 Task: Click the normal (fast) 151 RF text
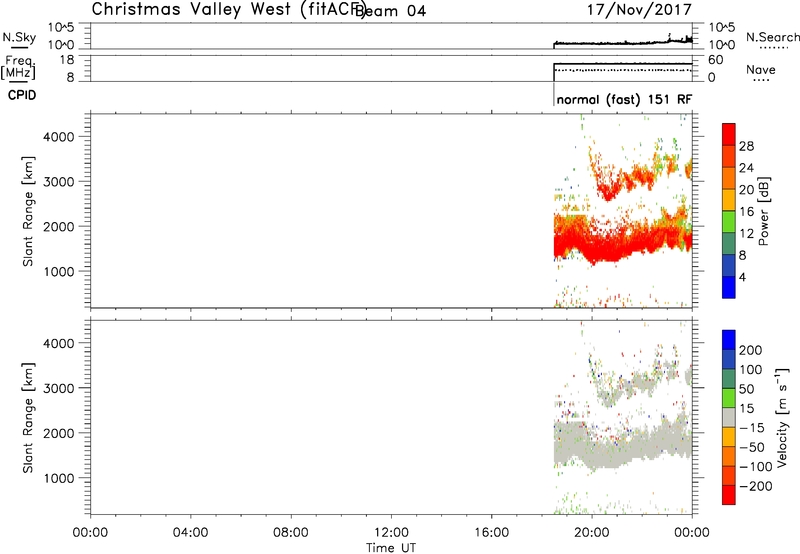click(624, 99)
